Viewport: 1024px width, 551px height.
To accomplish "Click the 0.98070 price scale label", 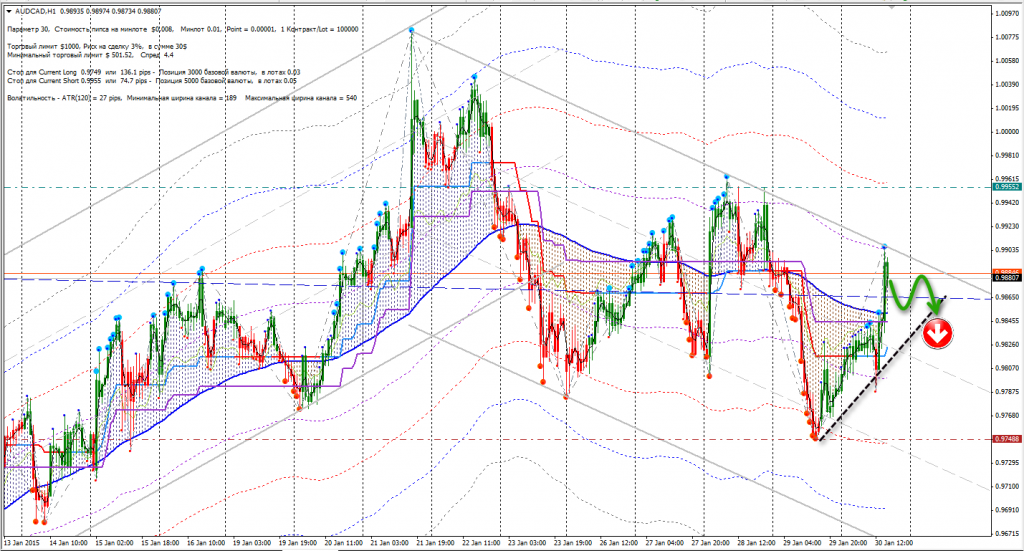I will (1006, 368).
